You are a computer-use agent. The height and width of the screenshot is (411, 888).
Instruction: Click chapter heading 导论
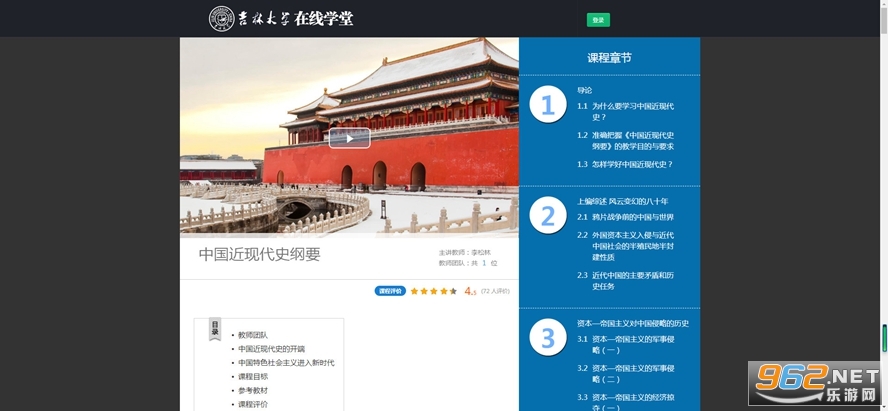584,90
